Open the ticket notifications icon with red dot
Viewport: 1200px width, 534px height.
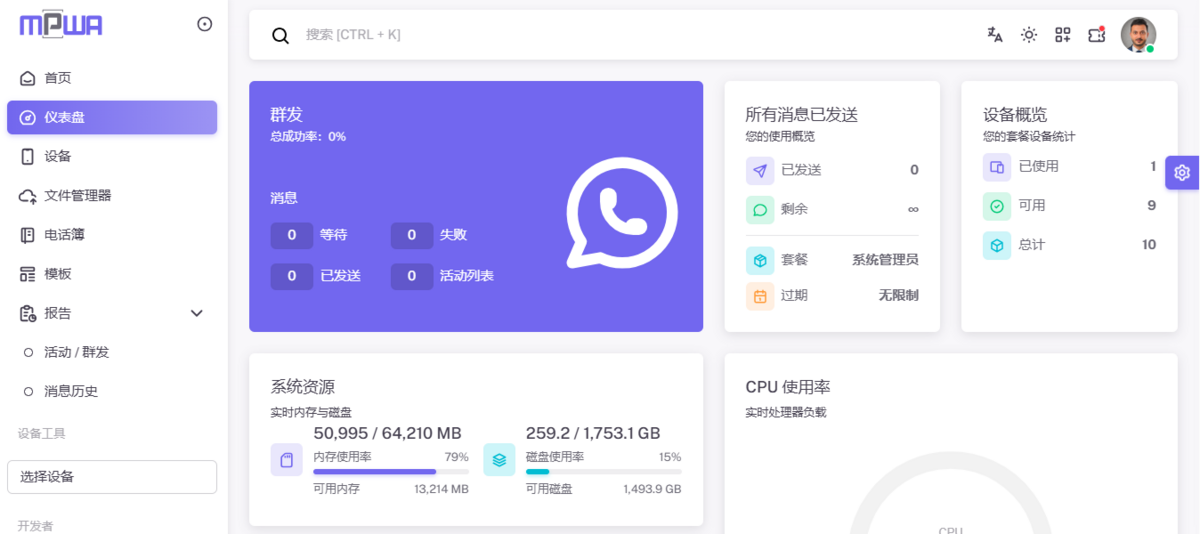[x=1097, y=35]
